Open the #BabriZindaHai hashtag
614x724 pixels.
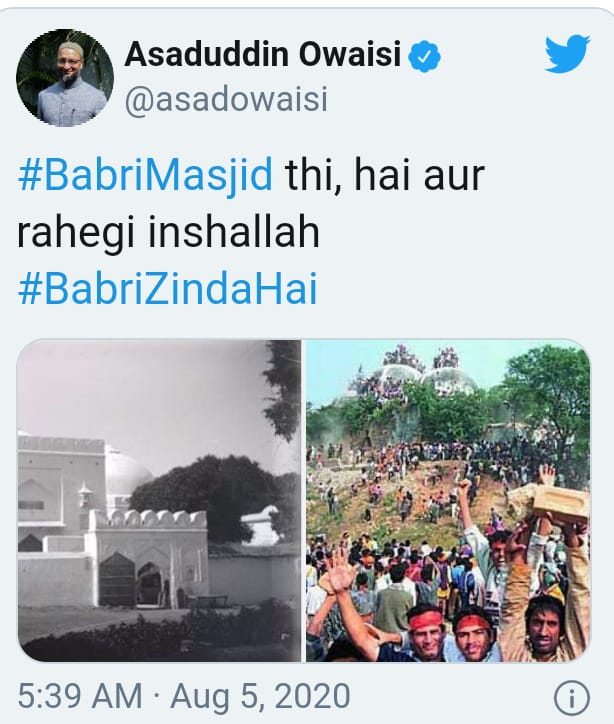[168, 289]
